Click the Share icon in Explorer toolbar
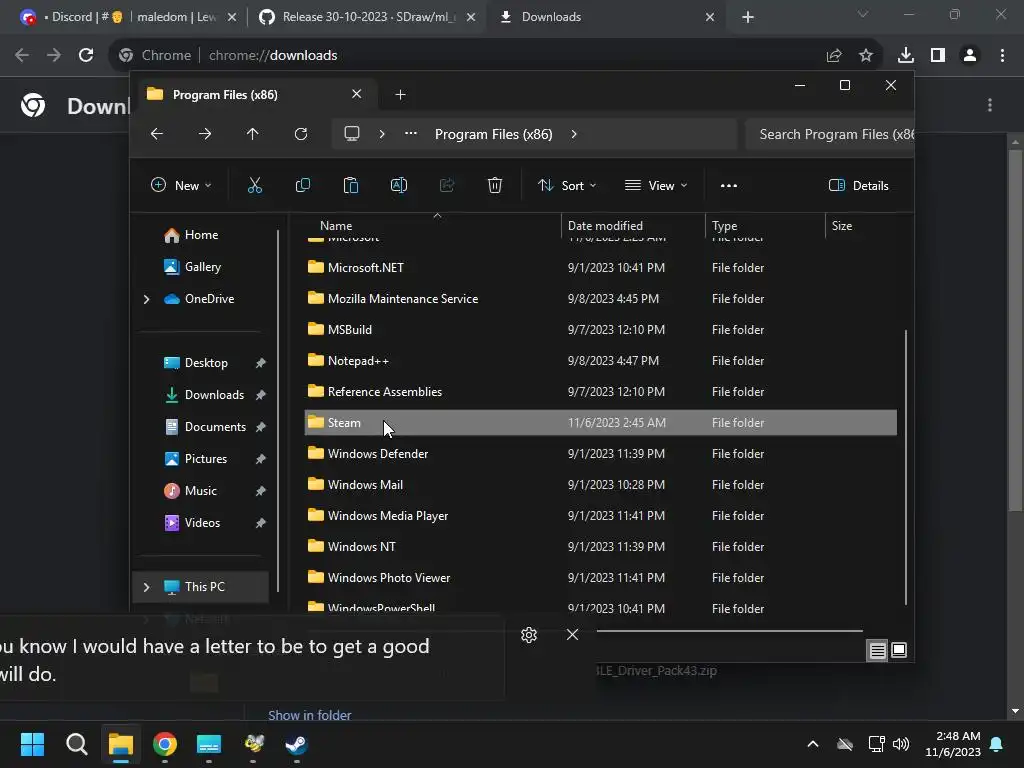 coord(447,185)
